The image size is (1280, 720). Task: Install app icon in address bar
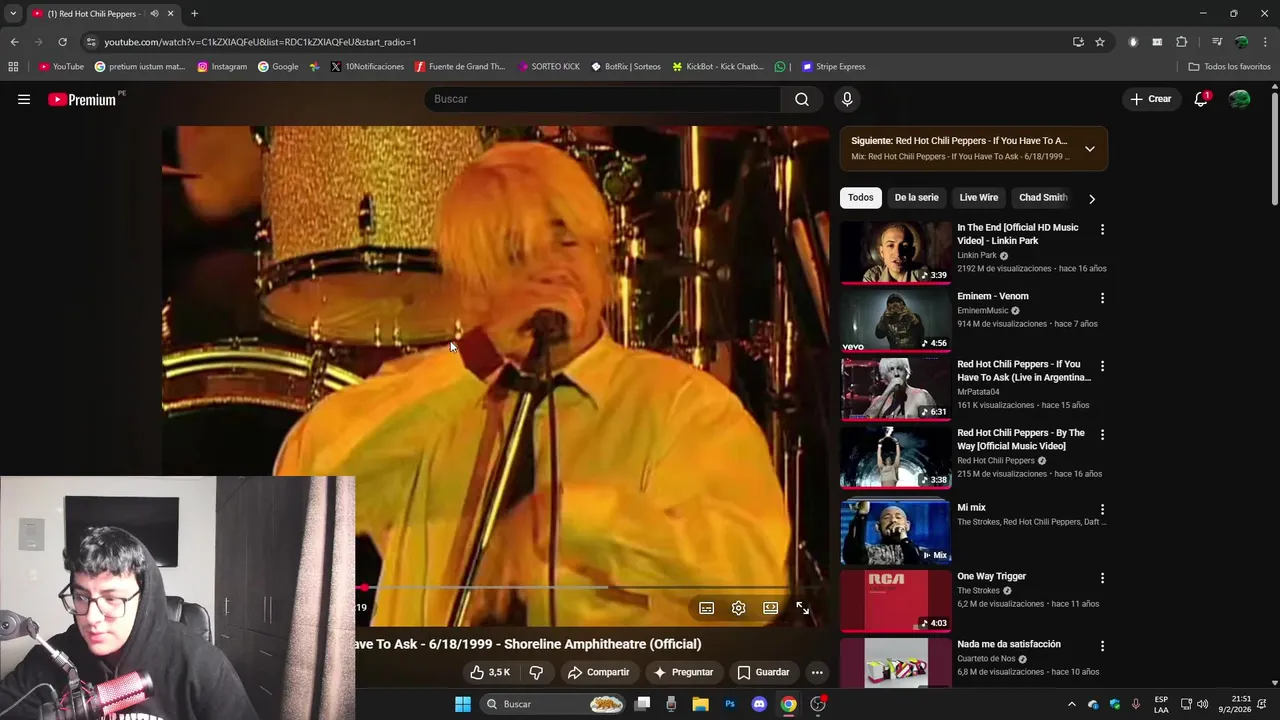pyautogui.click(x=1078, y=42)
